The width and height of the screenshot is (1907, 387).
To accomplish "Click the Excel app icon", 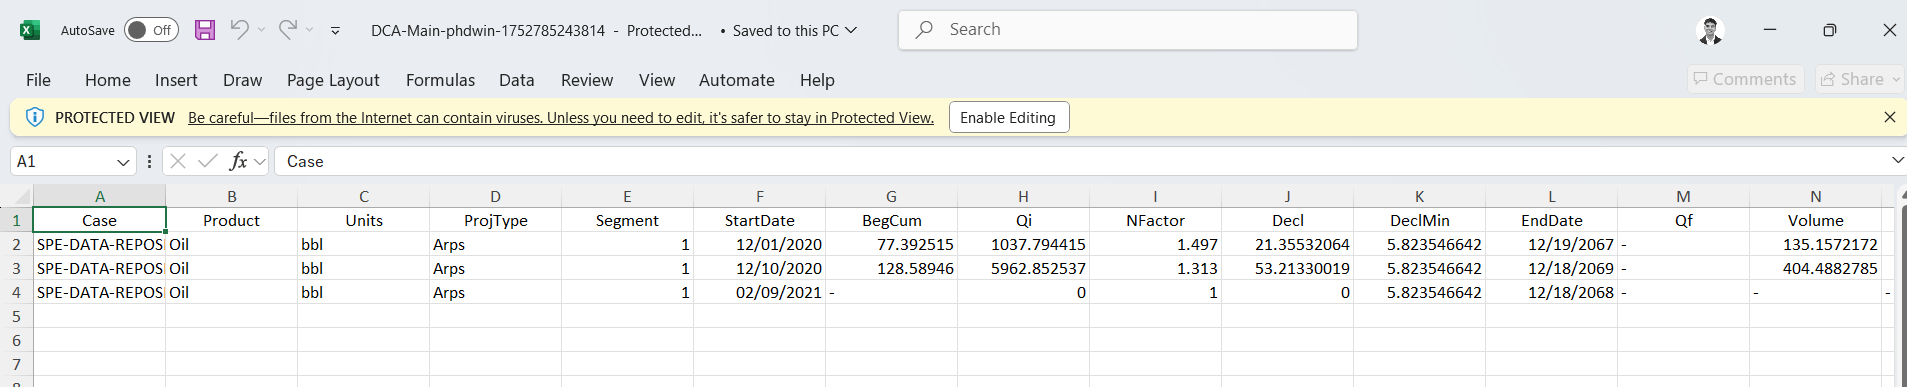I will [30, 30].
